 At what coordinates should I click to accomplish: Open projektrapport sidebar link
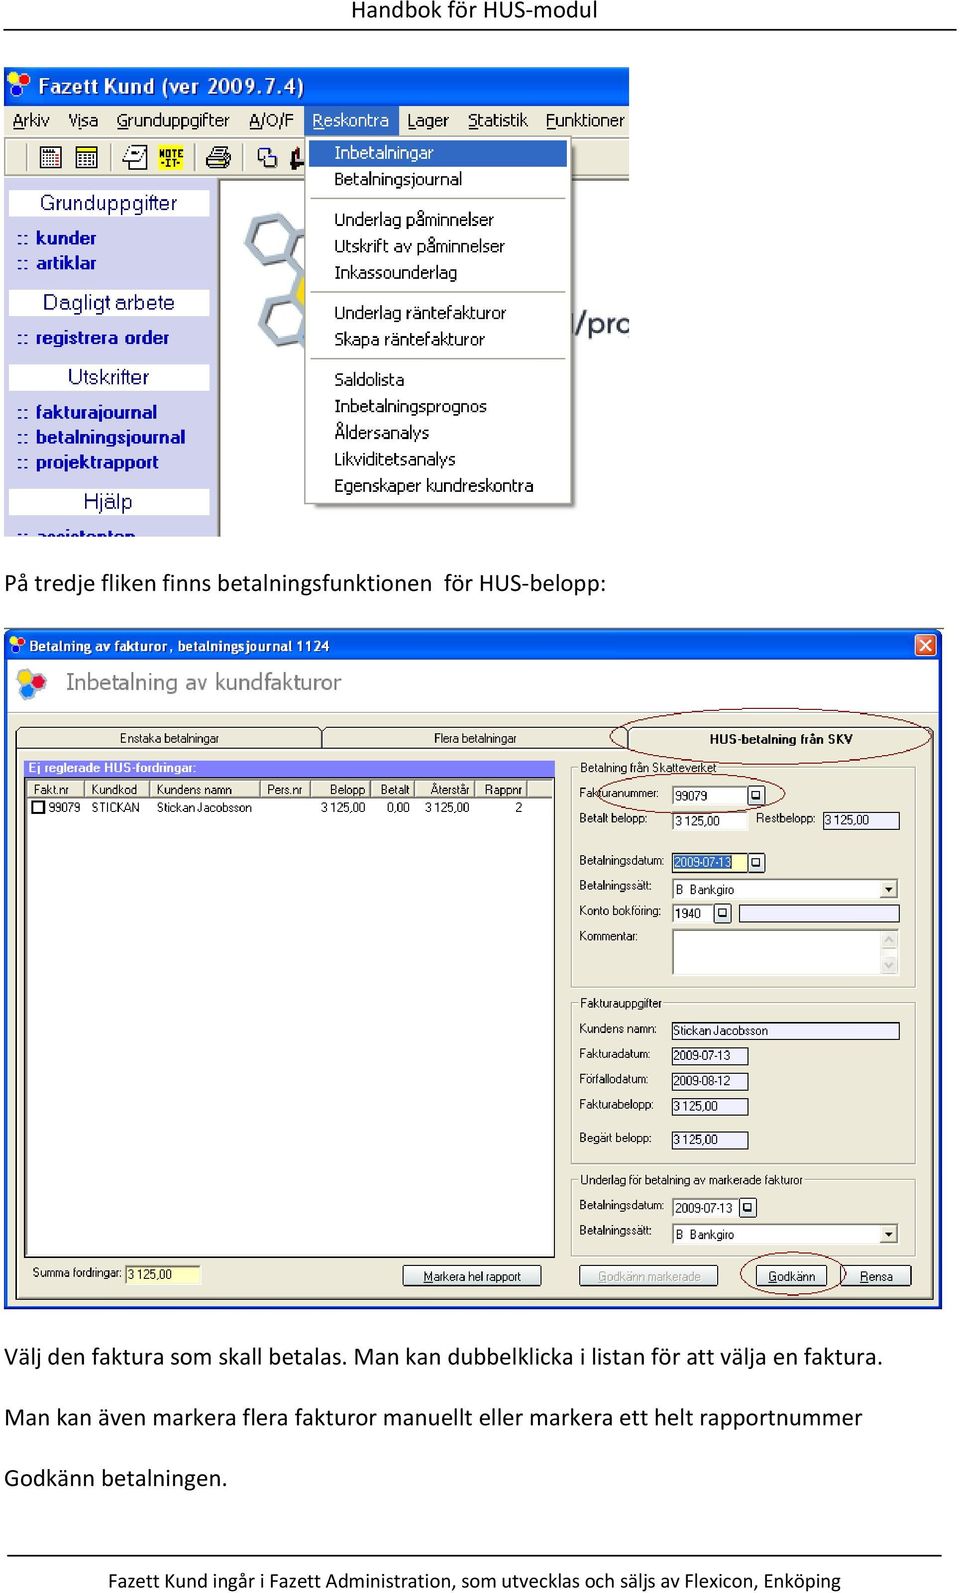click(x=97, y=462)
